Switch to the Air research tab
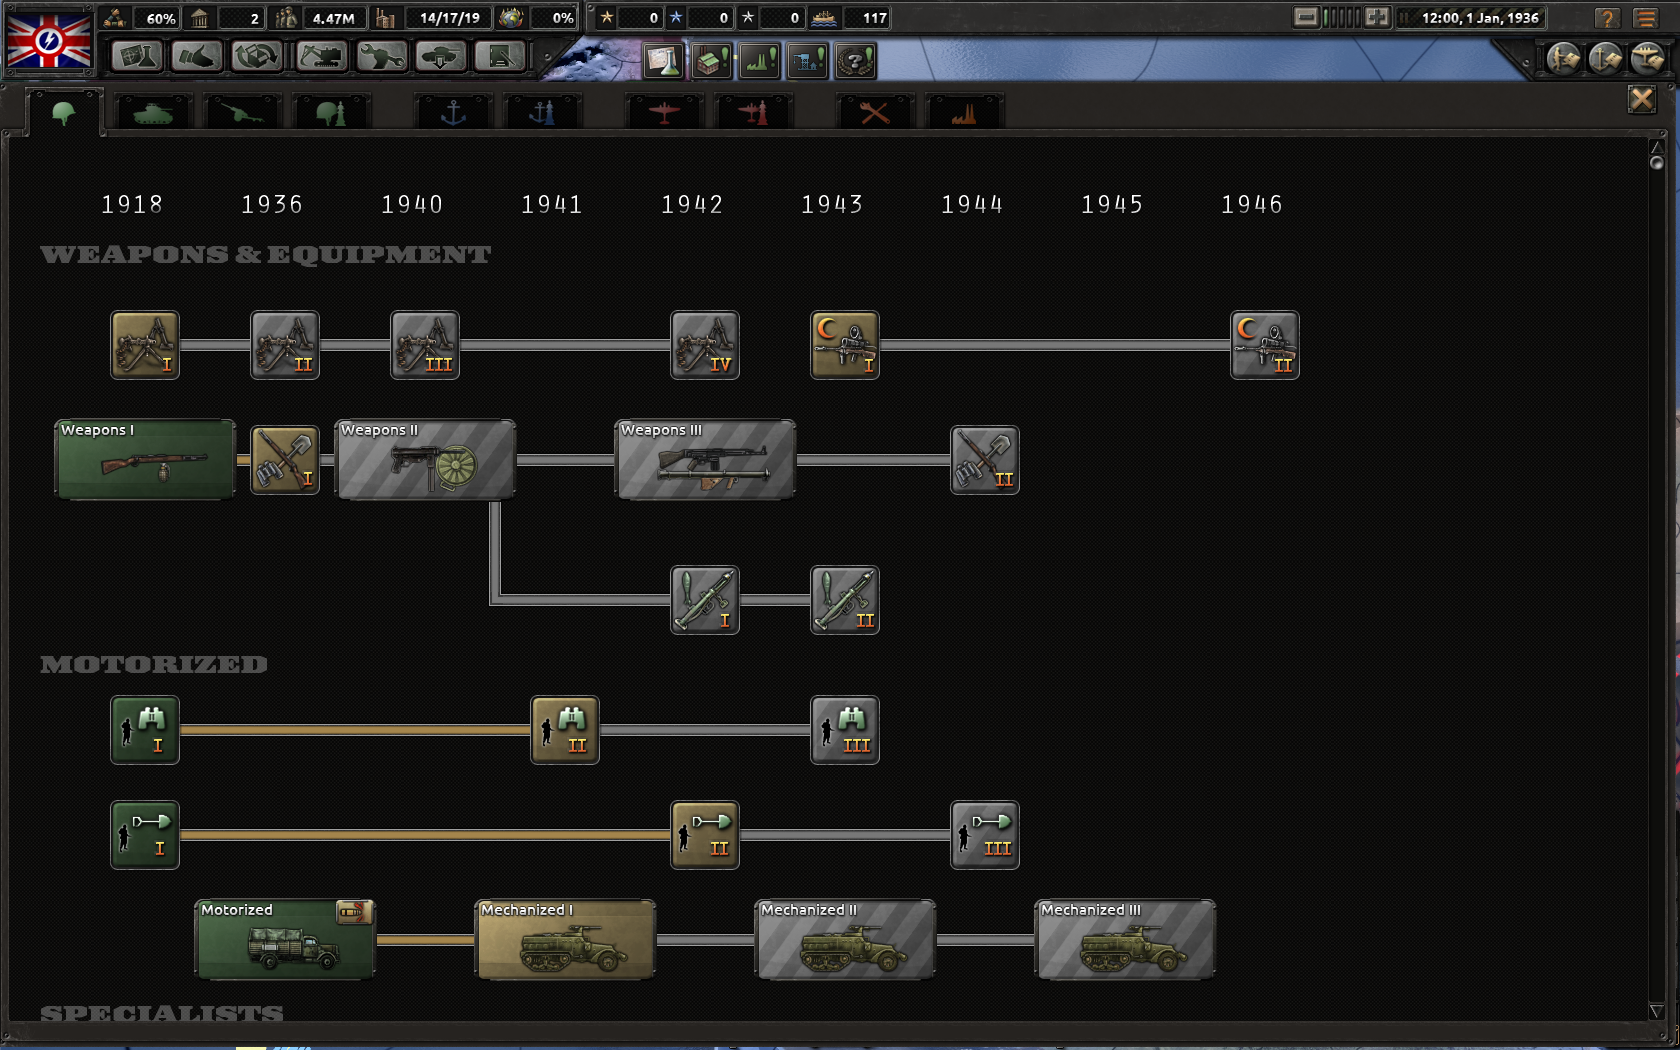Screen dimensions: 1680x1050 pos(664,113)
